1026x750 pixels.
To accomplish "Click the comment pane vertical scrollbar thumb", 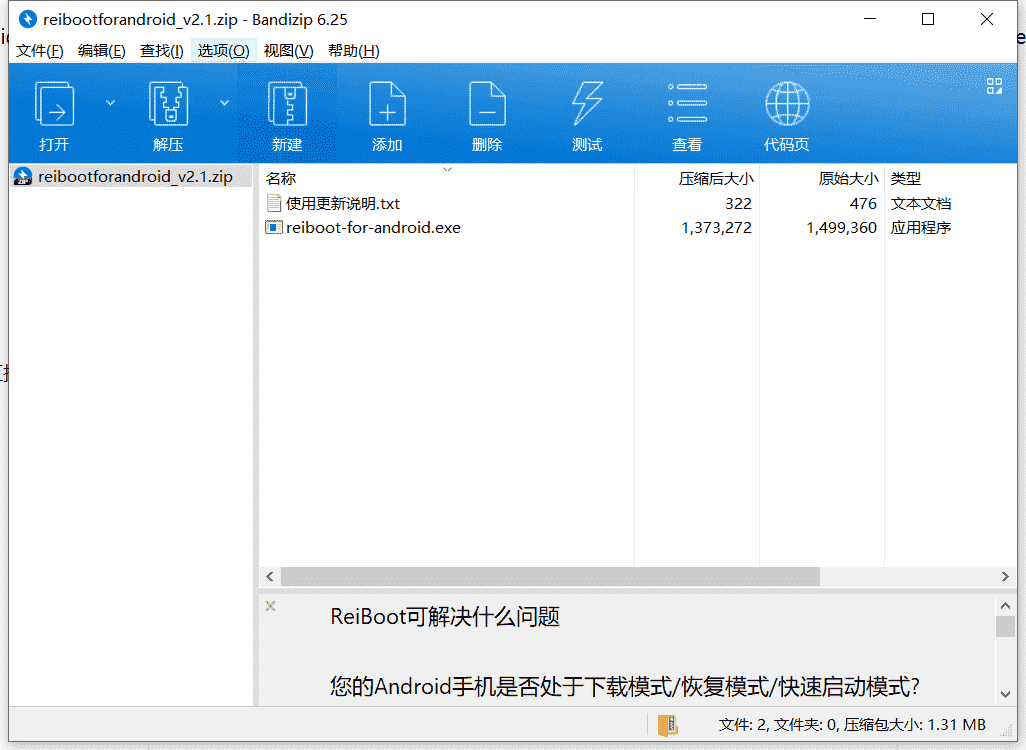I will [1005, 626].
